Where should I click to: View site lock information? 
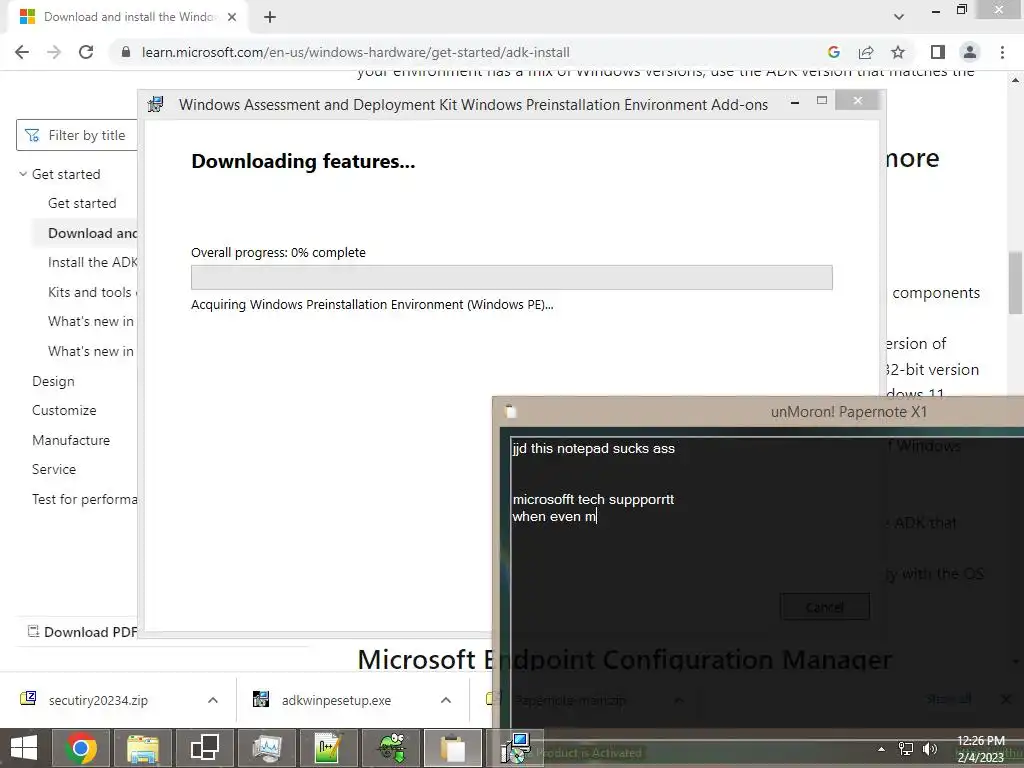point(126,52)
